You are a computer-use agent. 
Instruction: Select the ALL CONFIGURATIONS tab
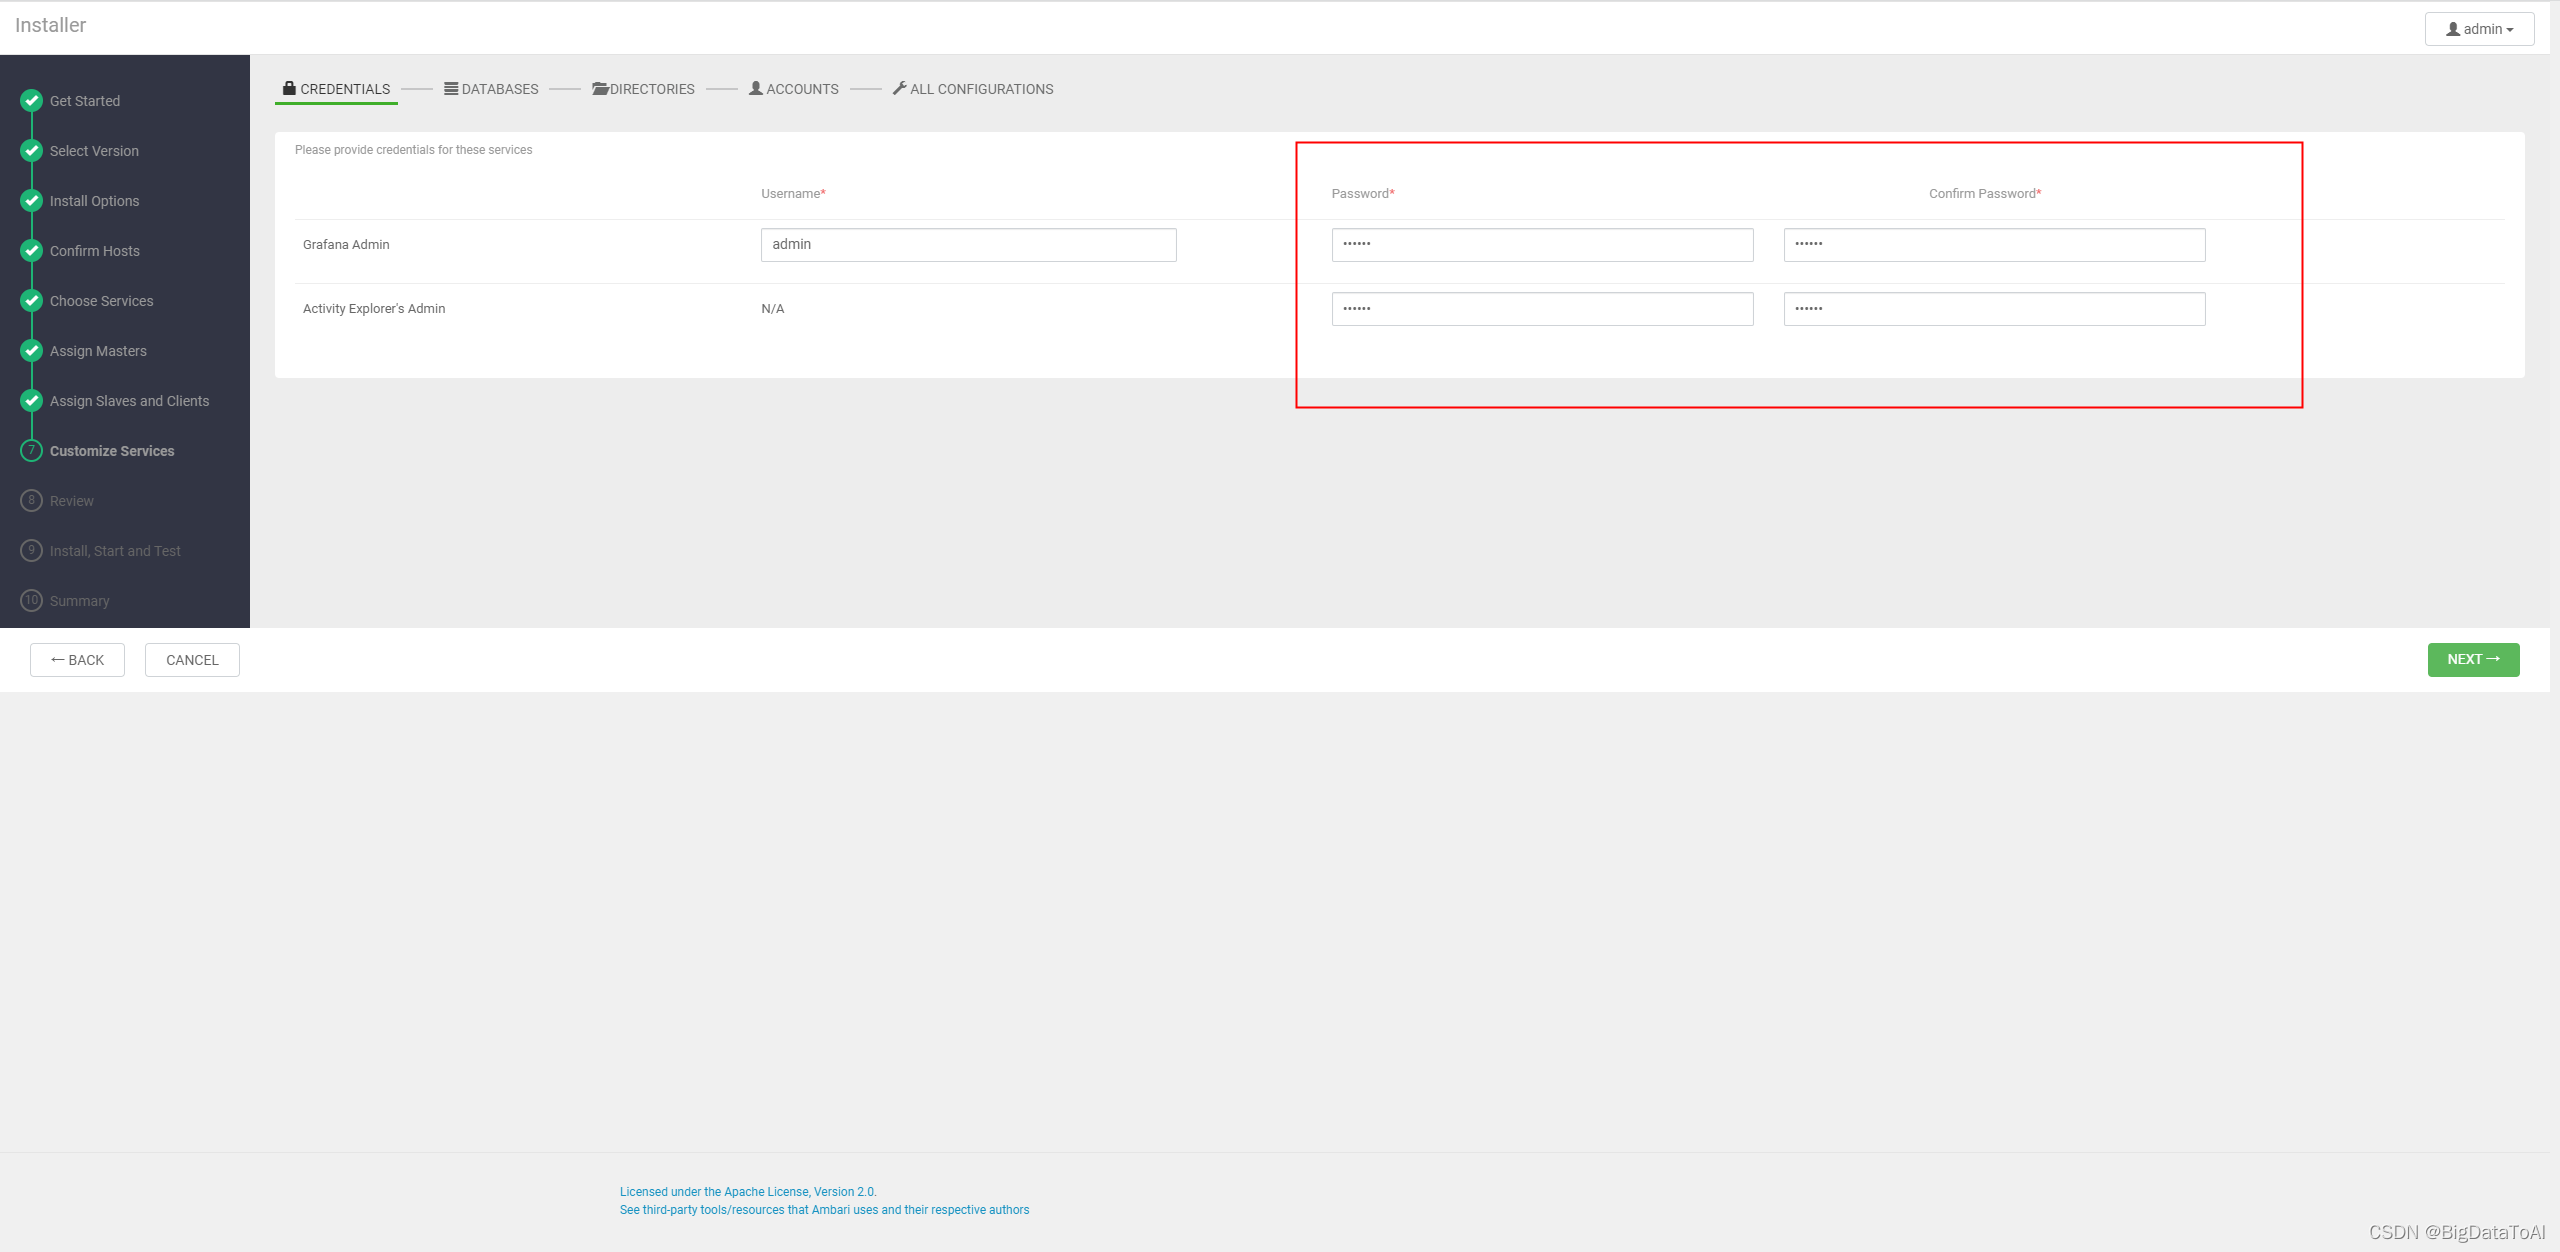[980, 88]
